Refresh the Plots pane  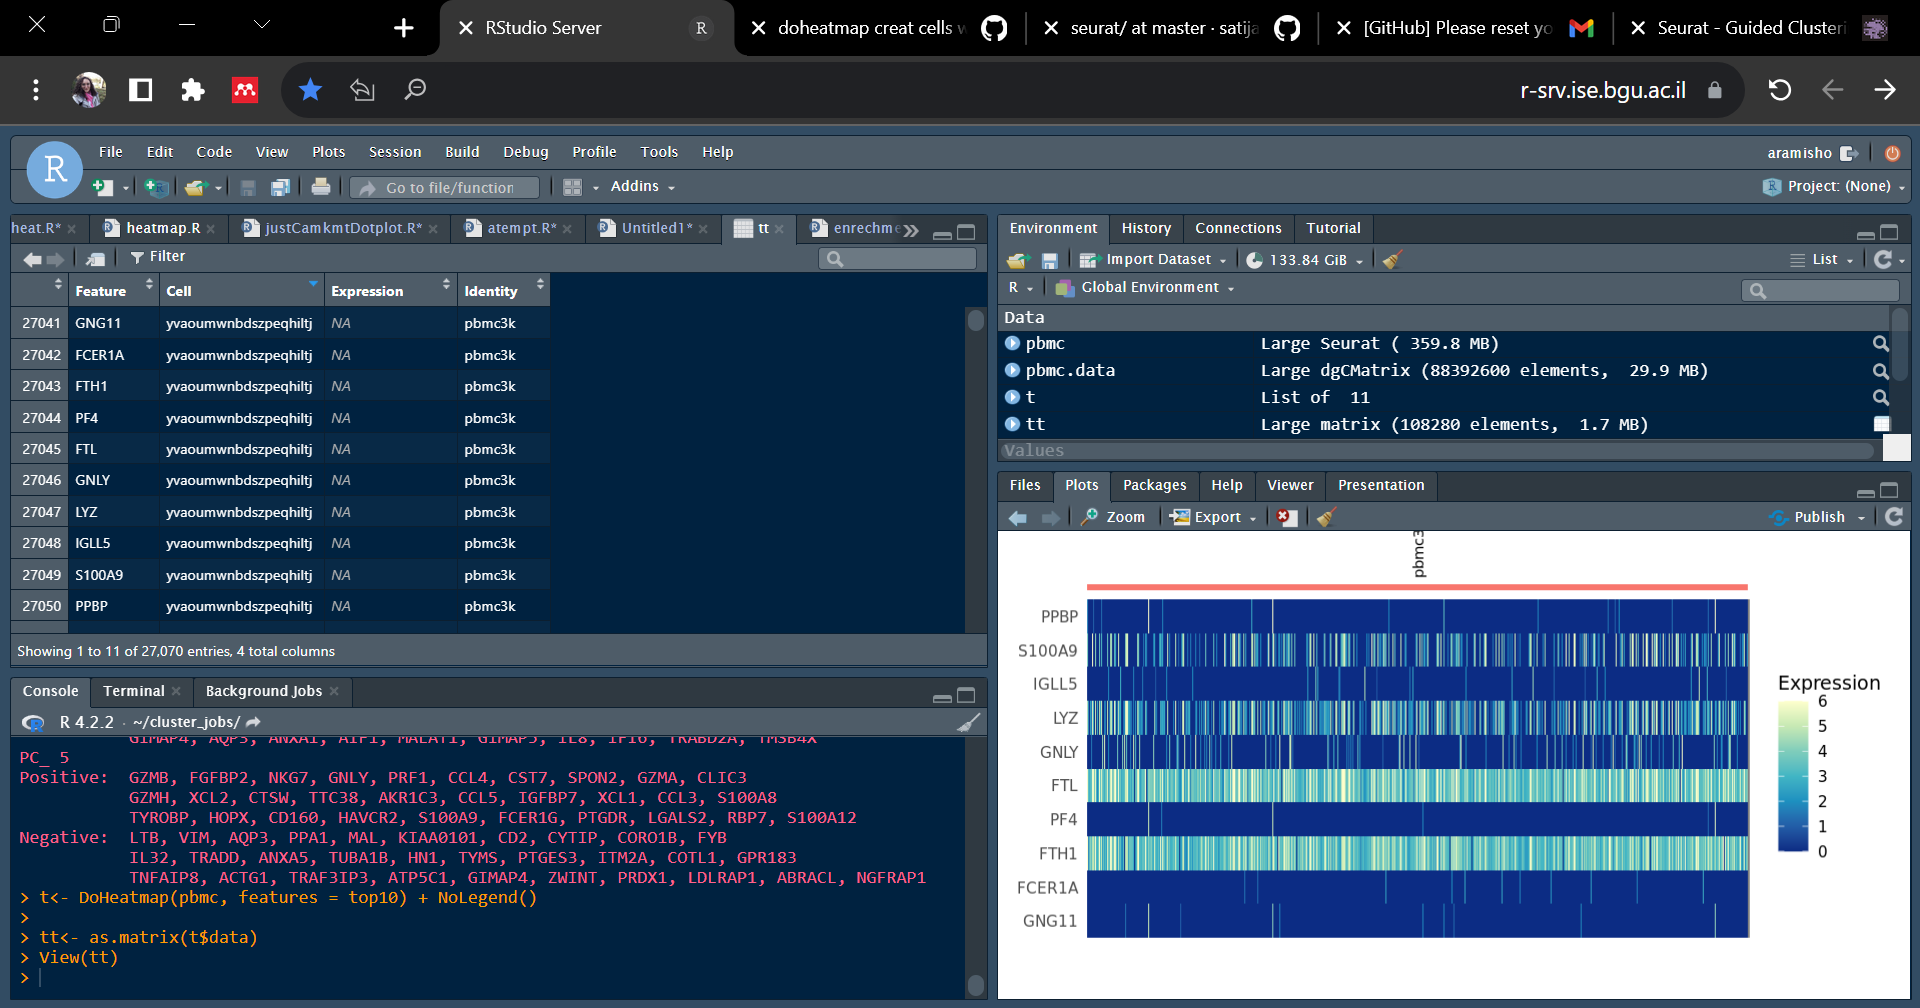tap(1895, 517)
